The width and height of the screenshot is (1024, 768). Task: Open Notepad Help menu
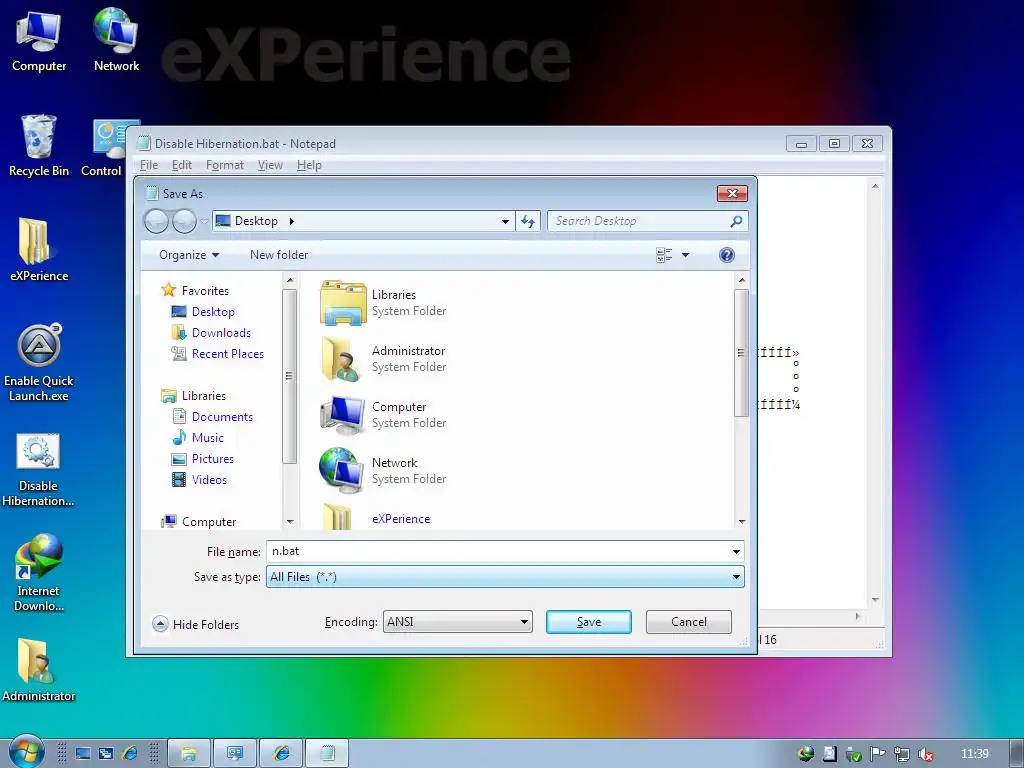click(x=309, y=165)
